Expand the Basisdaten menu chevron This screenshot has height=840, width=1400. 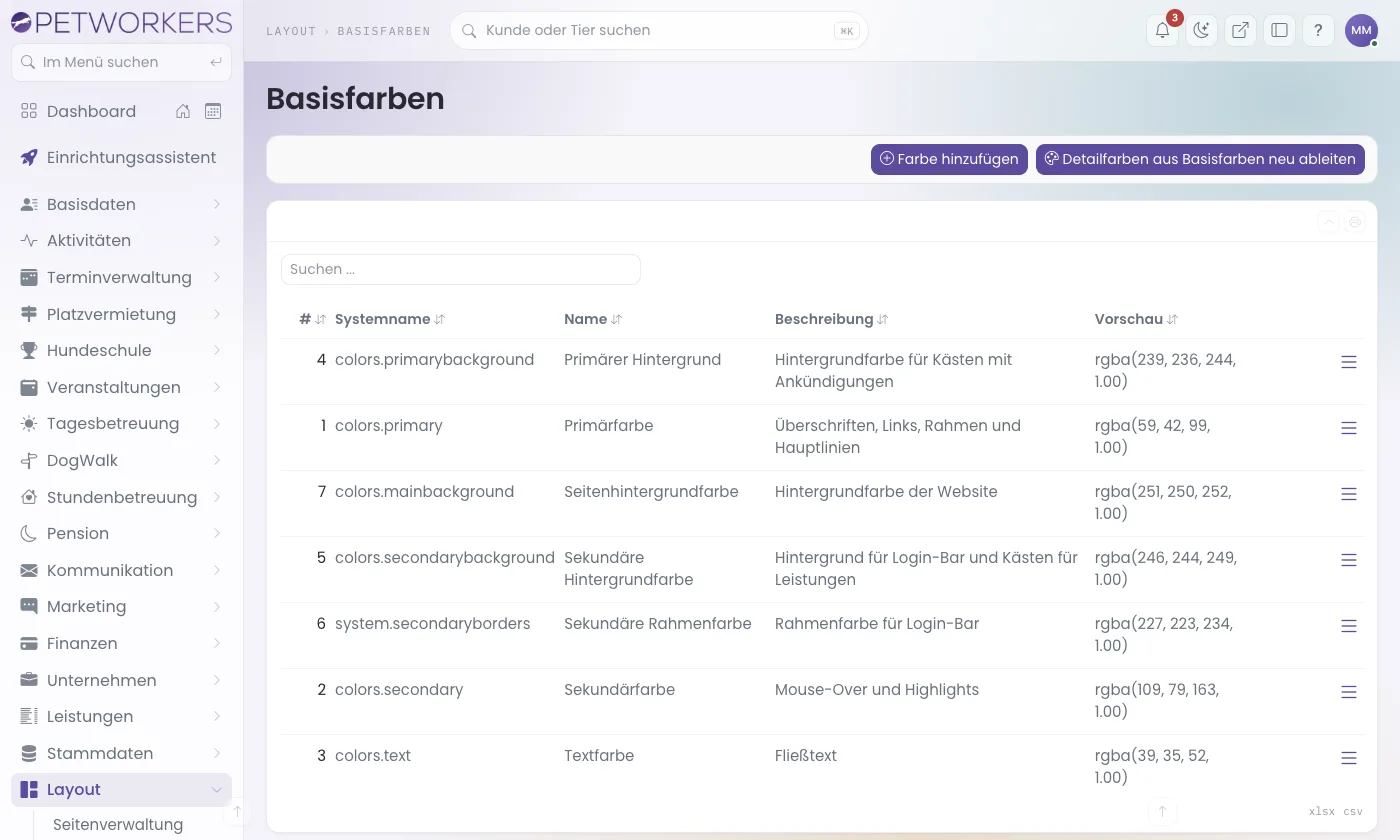(x=217, y=204)
